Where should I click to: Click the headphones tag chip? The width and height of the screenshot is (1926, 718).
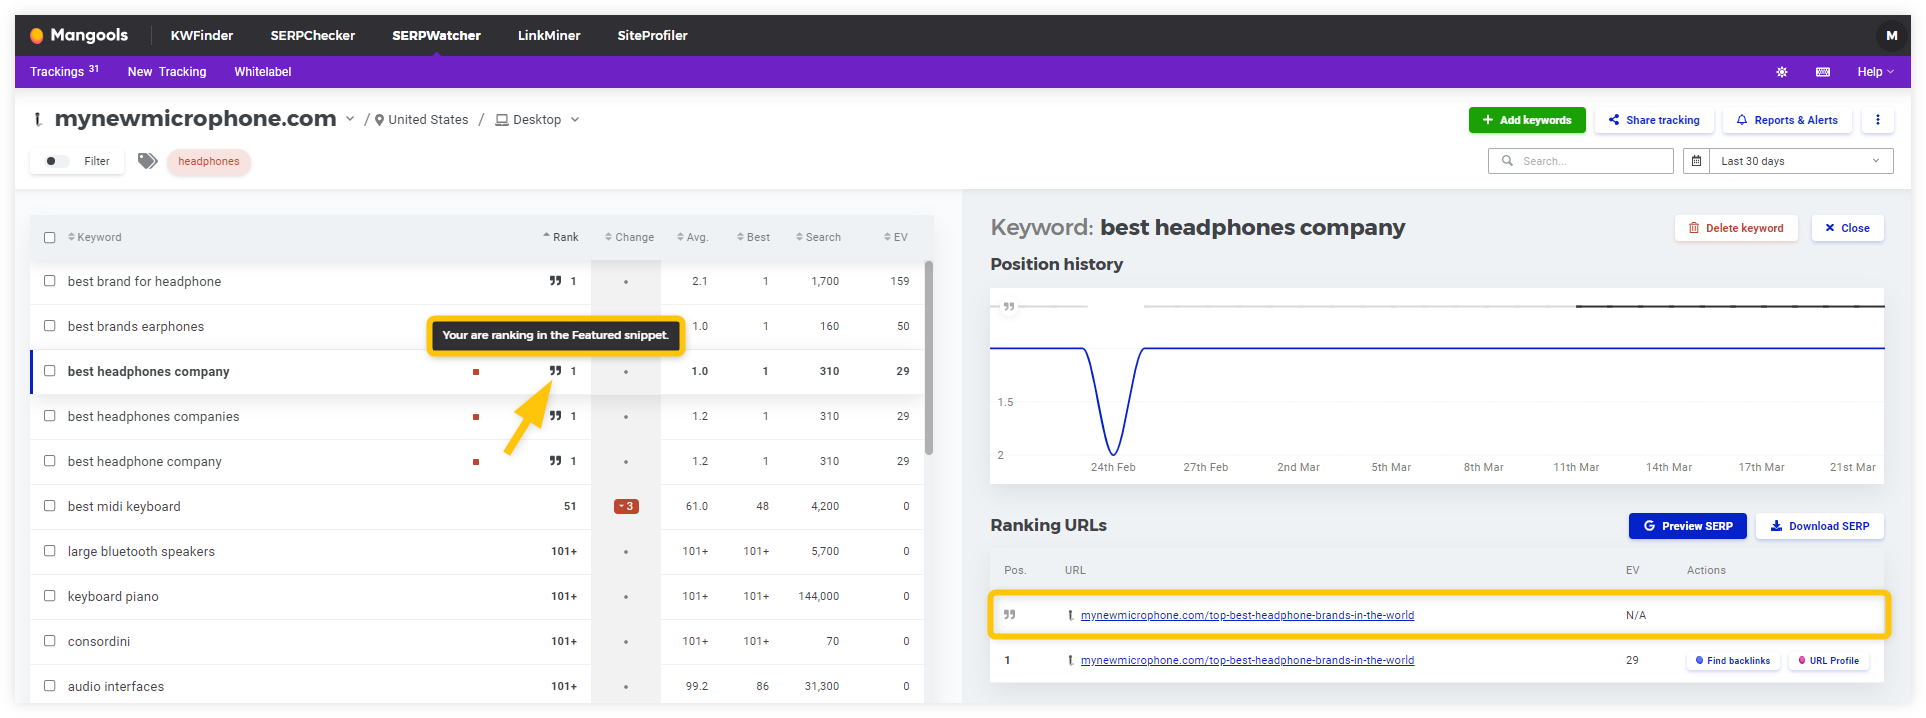click(x=209, y=161)
